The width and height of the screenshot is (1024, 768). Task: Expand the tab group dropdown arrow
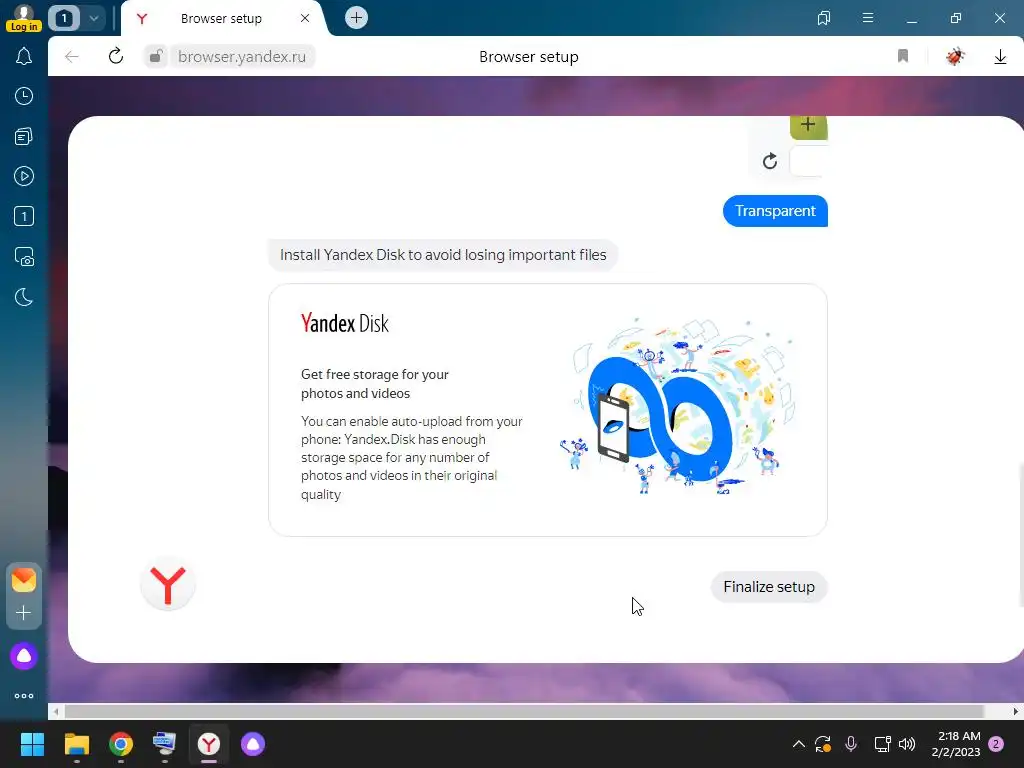click(93, 18)
